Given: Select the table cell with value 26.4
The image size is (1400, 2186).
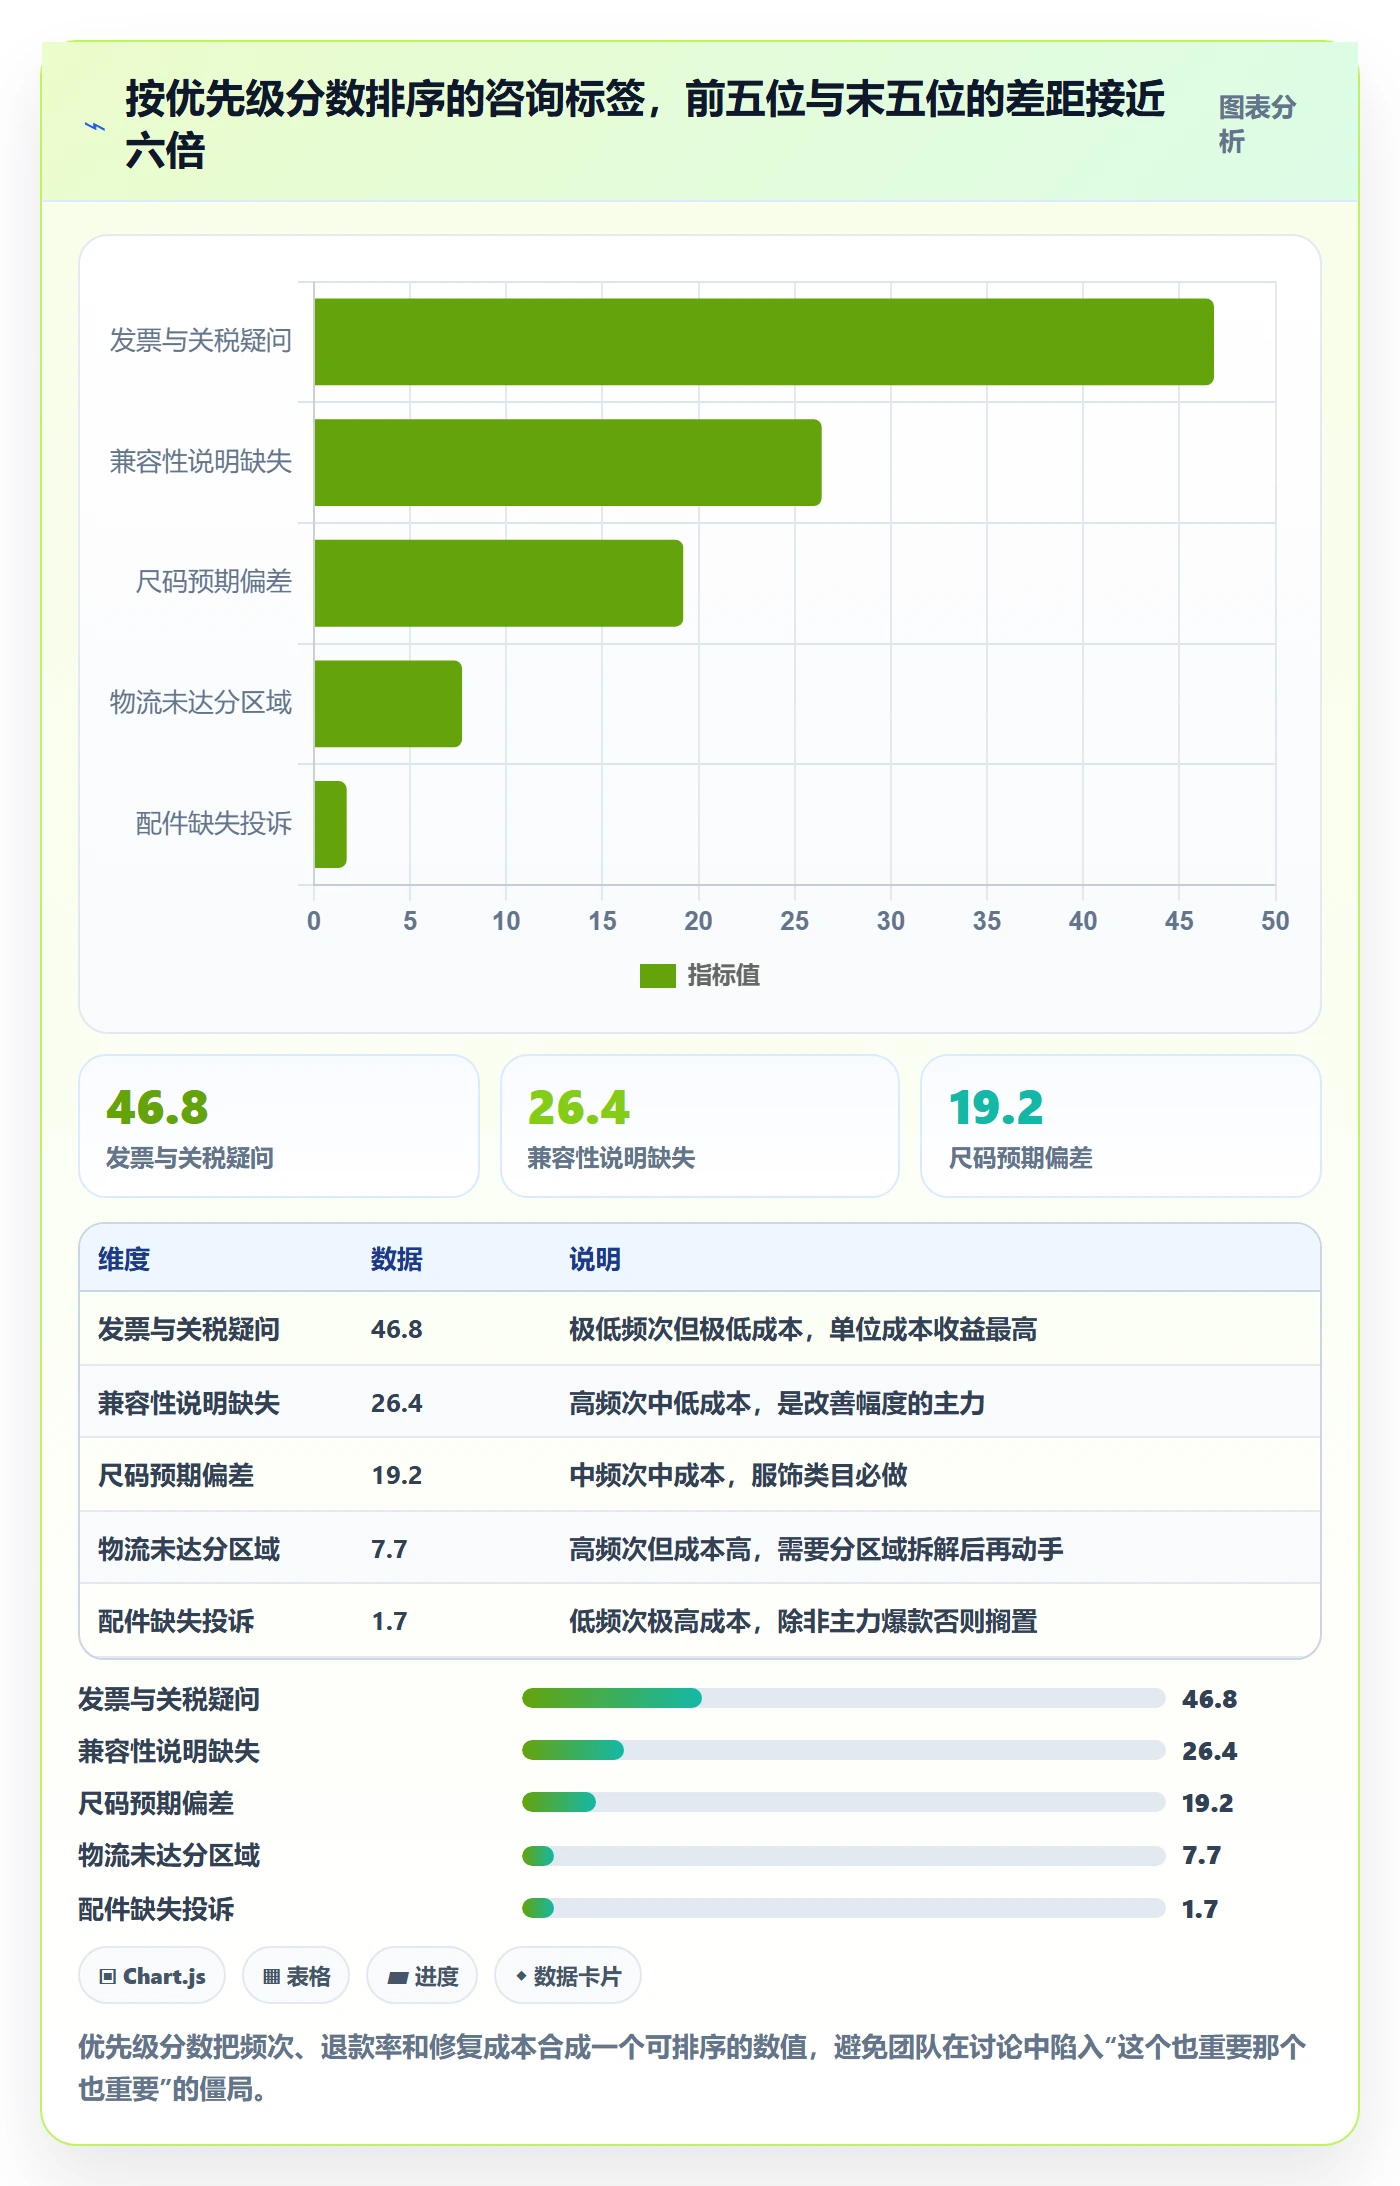Looking at the screenshot, I should coord(397,1403).
